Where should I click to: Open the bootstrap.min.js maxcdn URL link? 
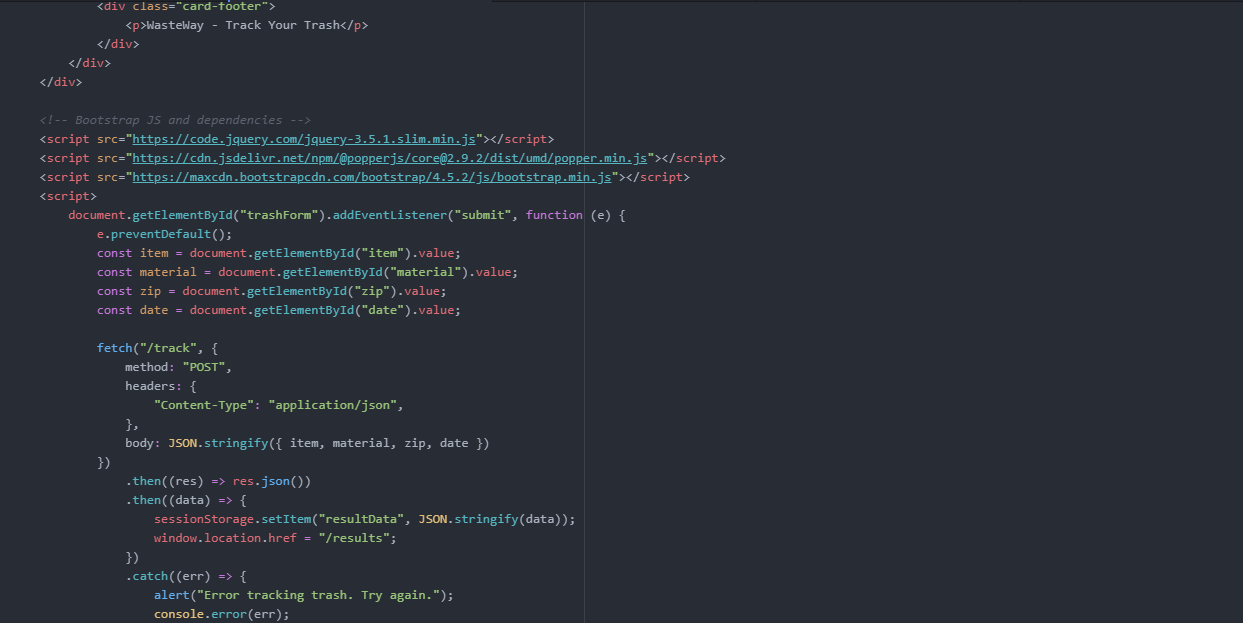tap(372, 177)
